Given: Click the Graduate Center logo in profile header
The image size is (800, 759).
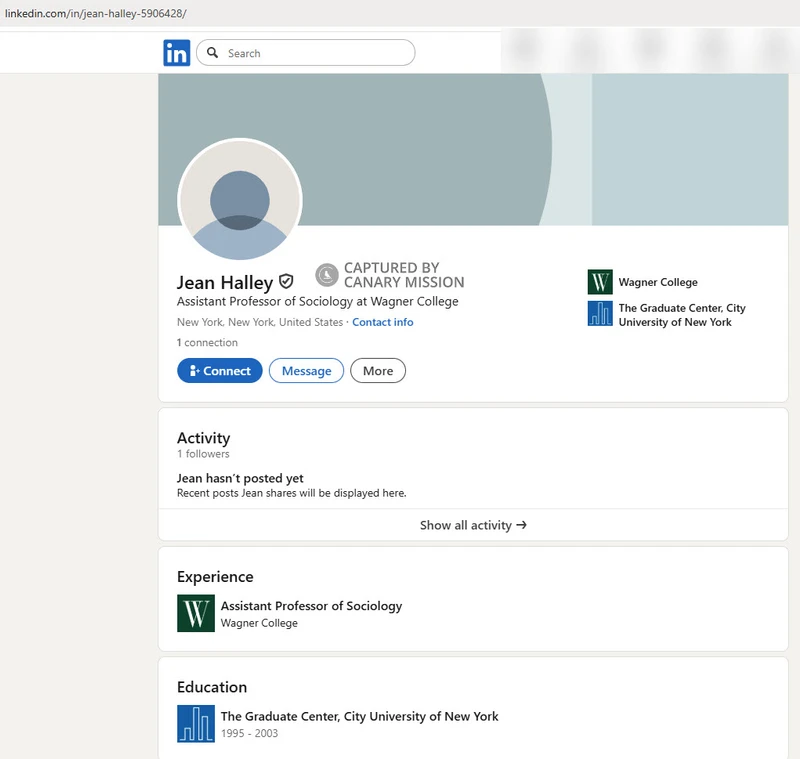Looking at the screenshot, I should click(x=600, y=313).
